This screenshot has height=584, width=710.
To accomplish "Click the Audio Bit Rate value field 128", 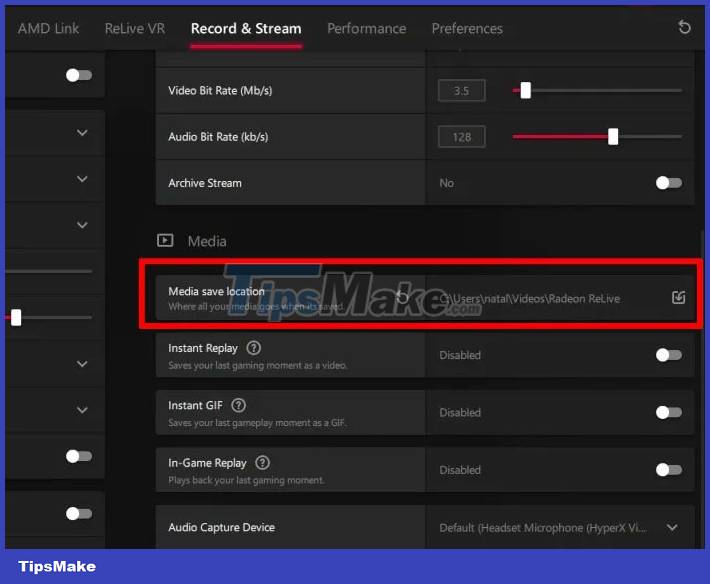I will 461,137.
